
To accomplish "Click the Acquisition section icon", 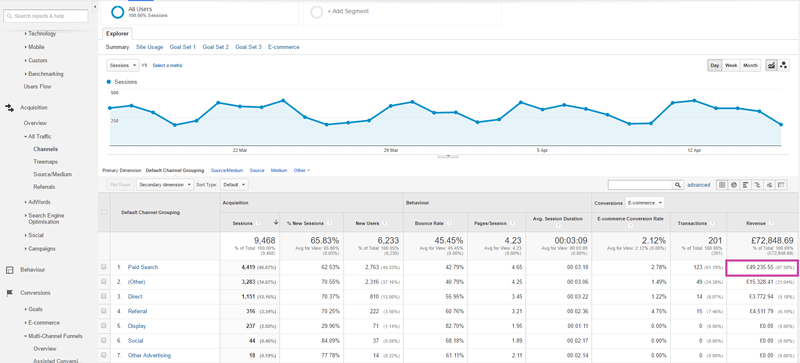I will click(x=10, y=108).
